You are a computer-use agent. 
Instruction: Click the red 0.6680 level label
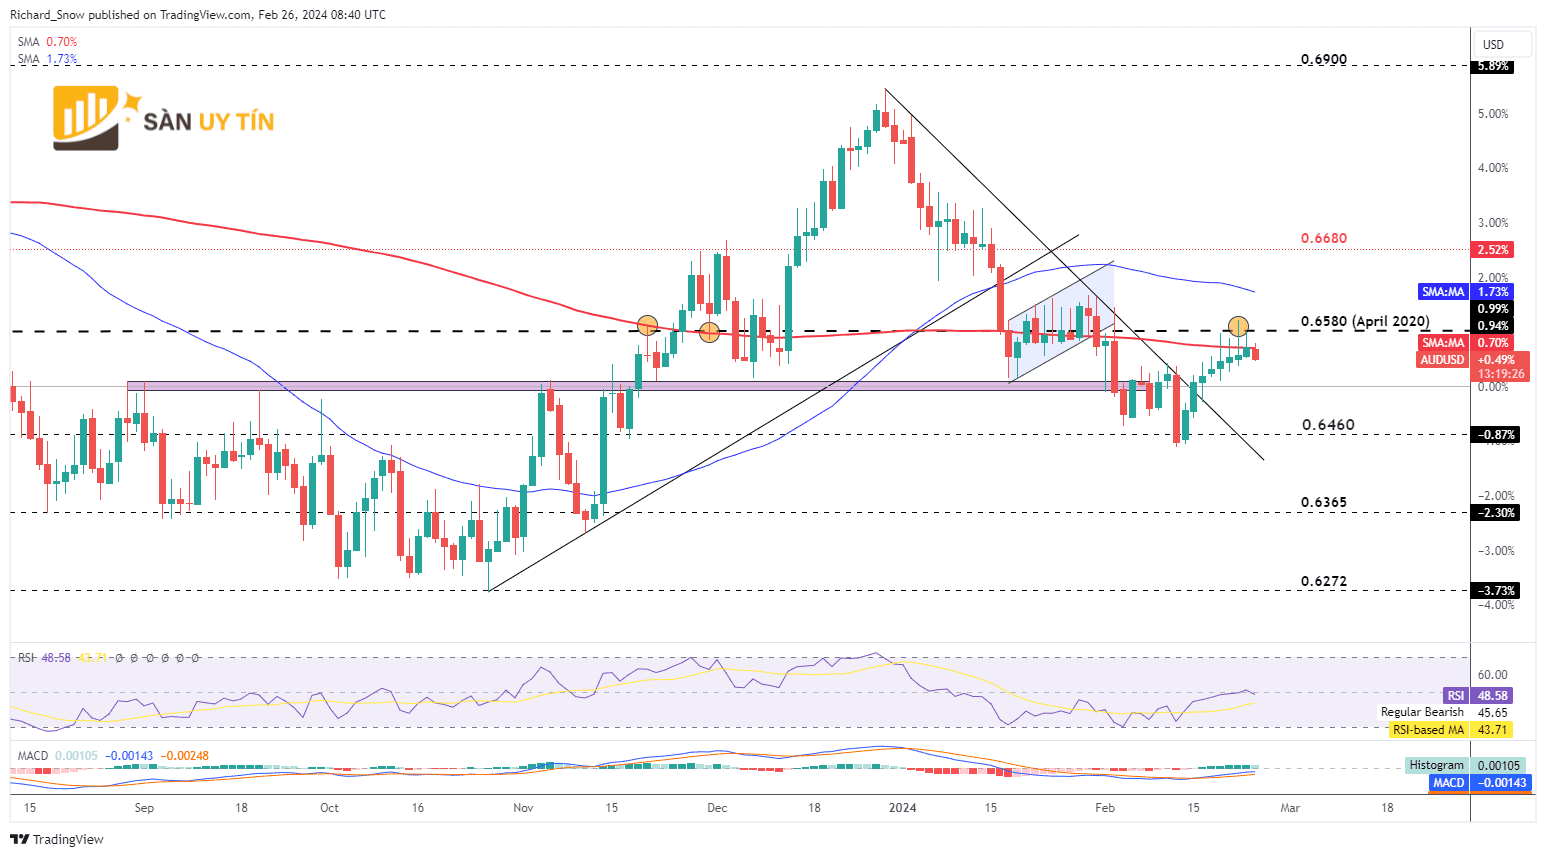pos(1324,238)
